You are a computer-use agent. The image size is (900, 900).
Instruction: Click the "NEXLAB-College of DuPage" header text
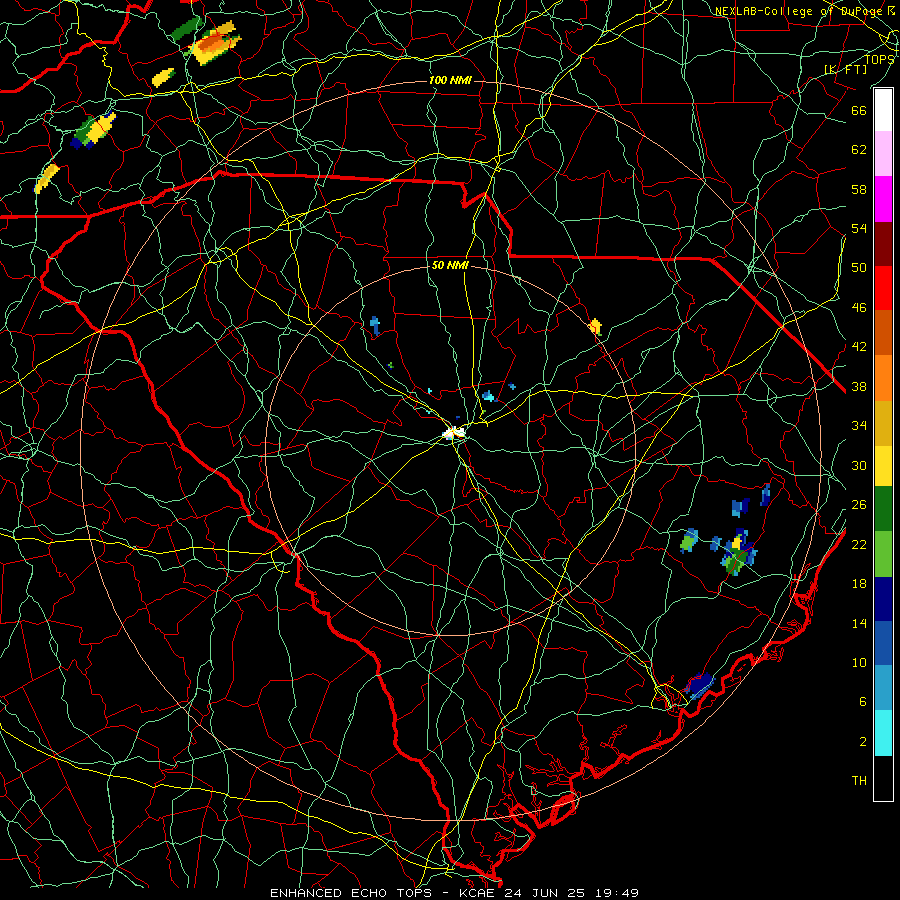(x=801, y=11)
